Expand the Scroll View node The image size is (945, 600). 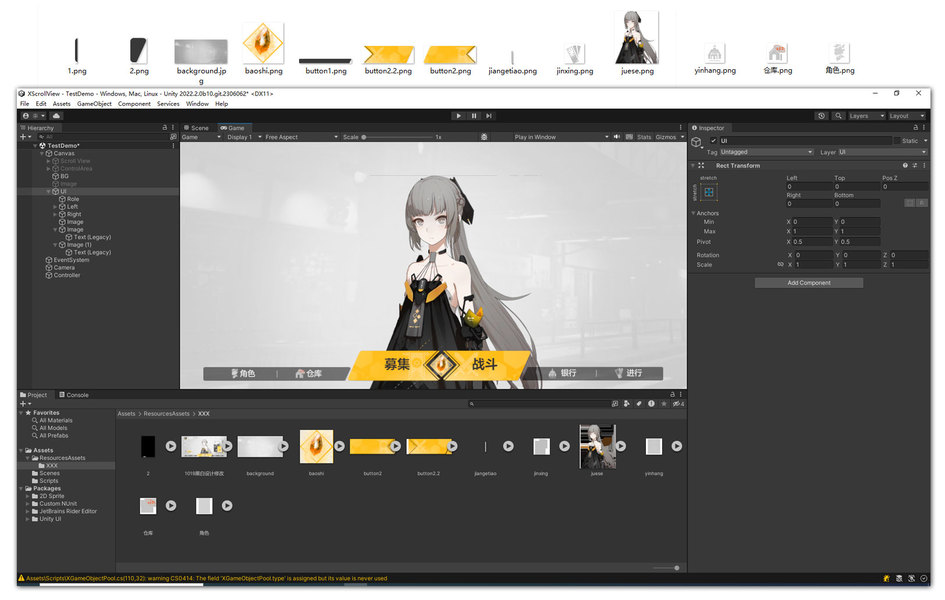49,161
